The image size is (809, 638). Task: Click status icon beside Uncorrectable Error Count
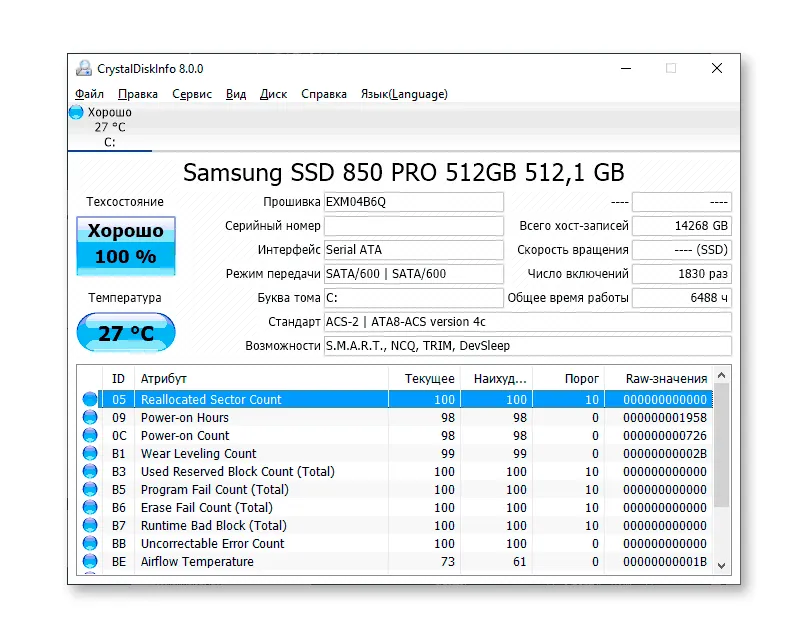point(90,544)
